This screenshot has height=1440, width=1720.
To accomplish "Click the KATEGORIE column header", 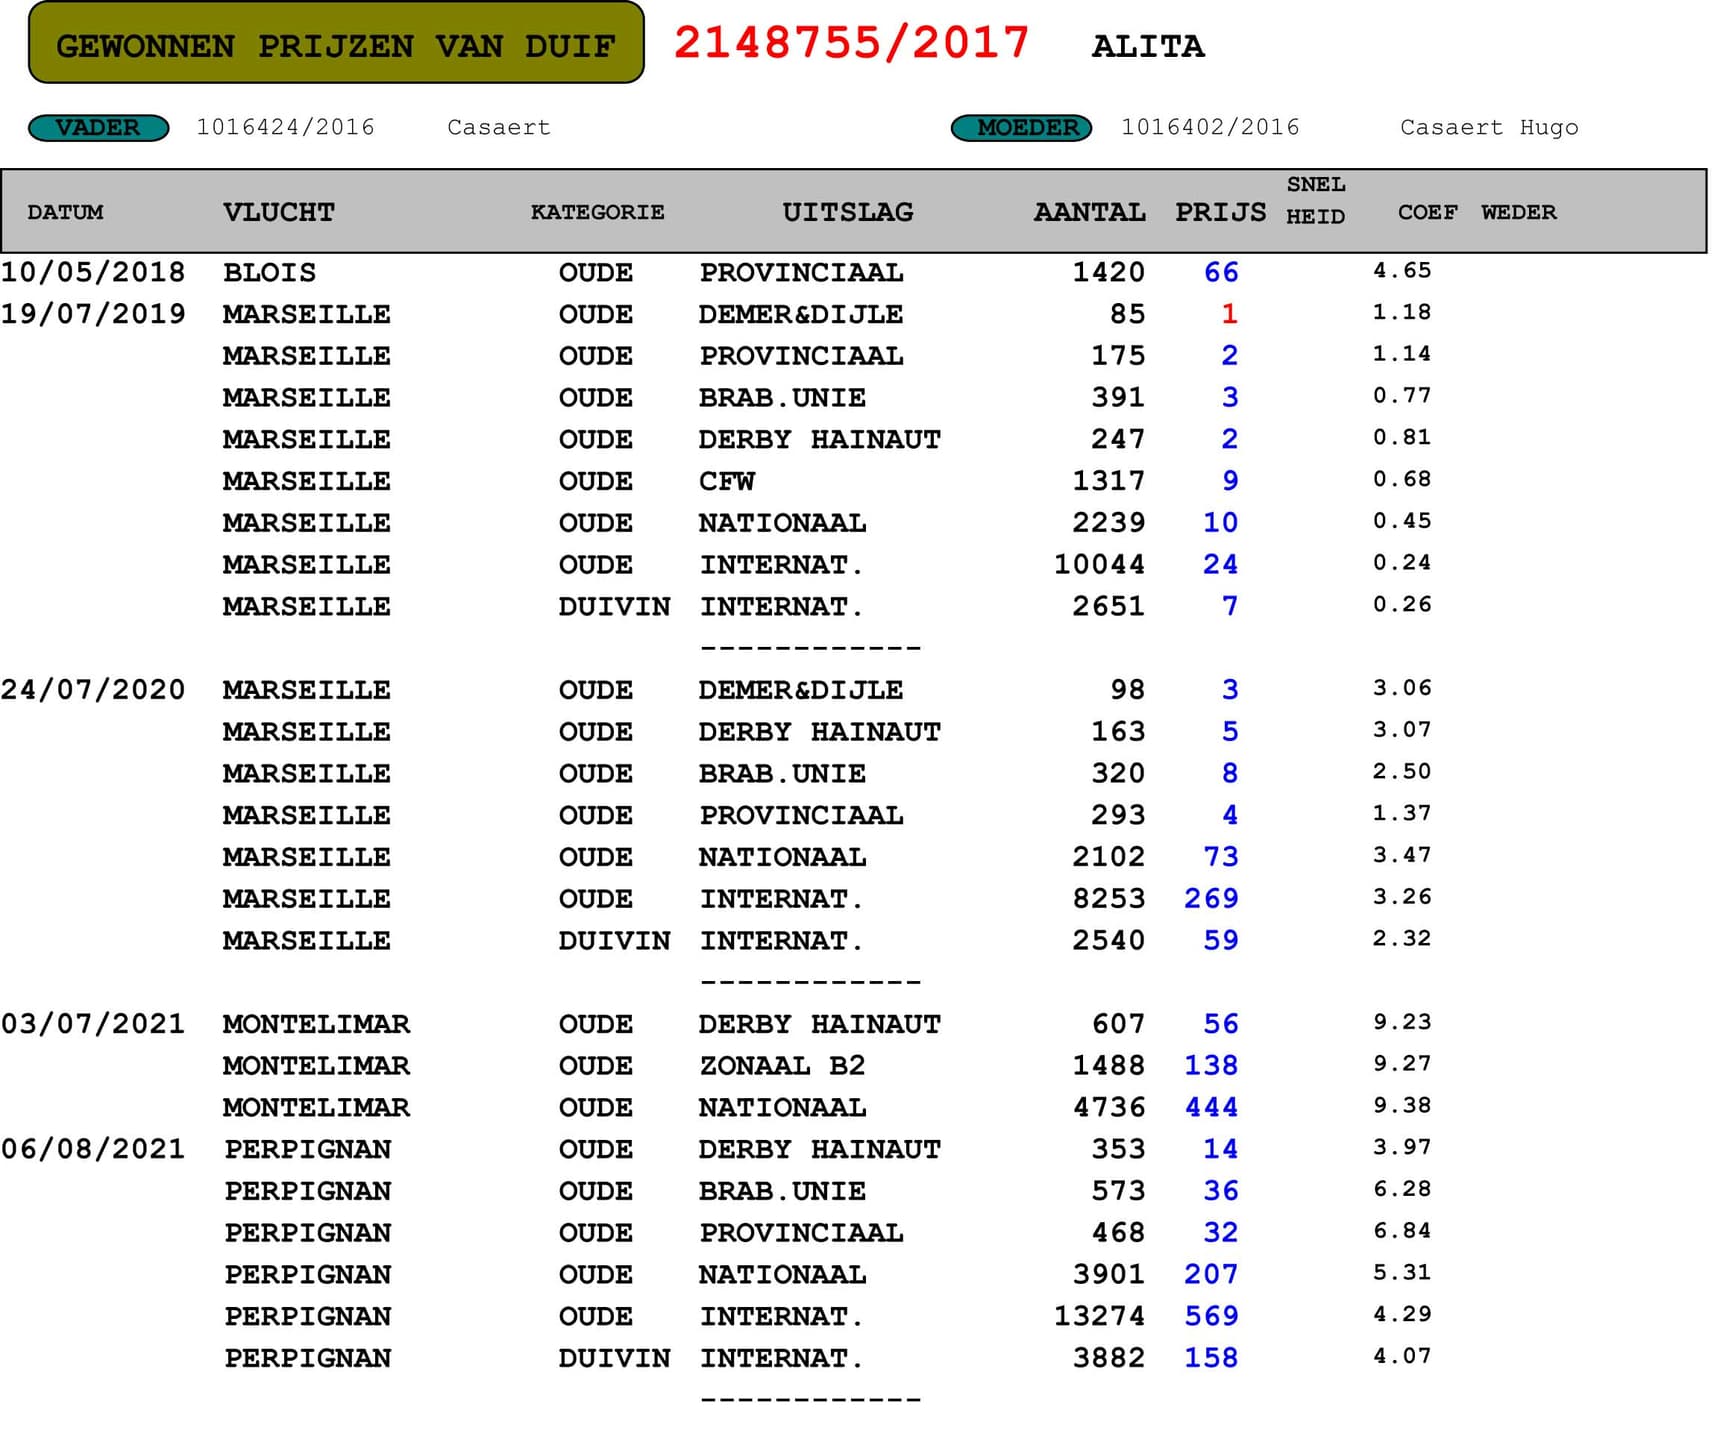I will [x=597, y=212].
